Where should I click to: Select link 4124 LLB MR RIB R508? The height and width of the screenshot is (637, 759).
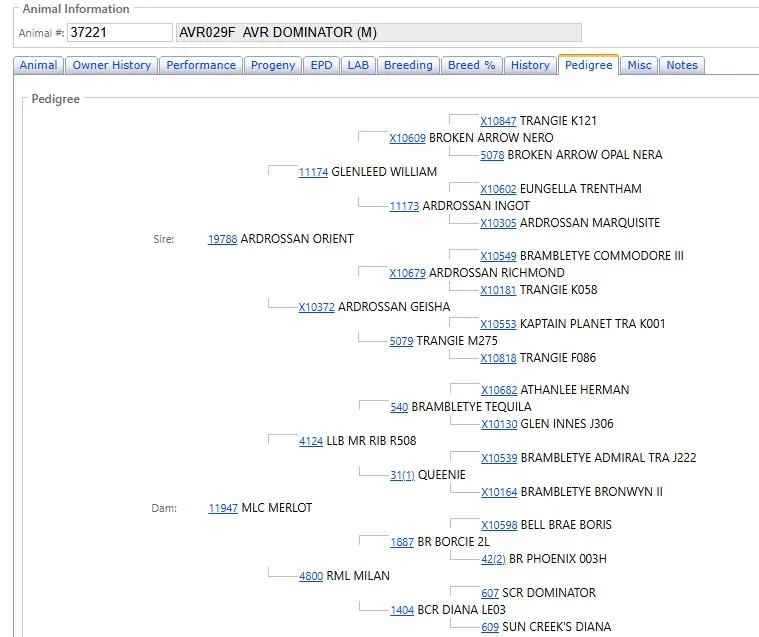311,441
